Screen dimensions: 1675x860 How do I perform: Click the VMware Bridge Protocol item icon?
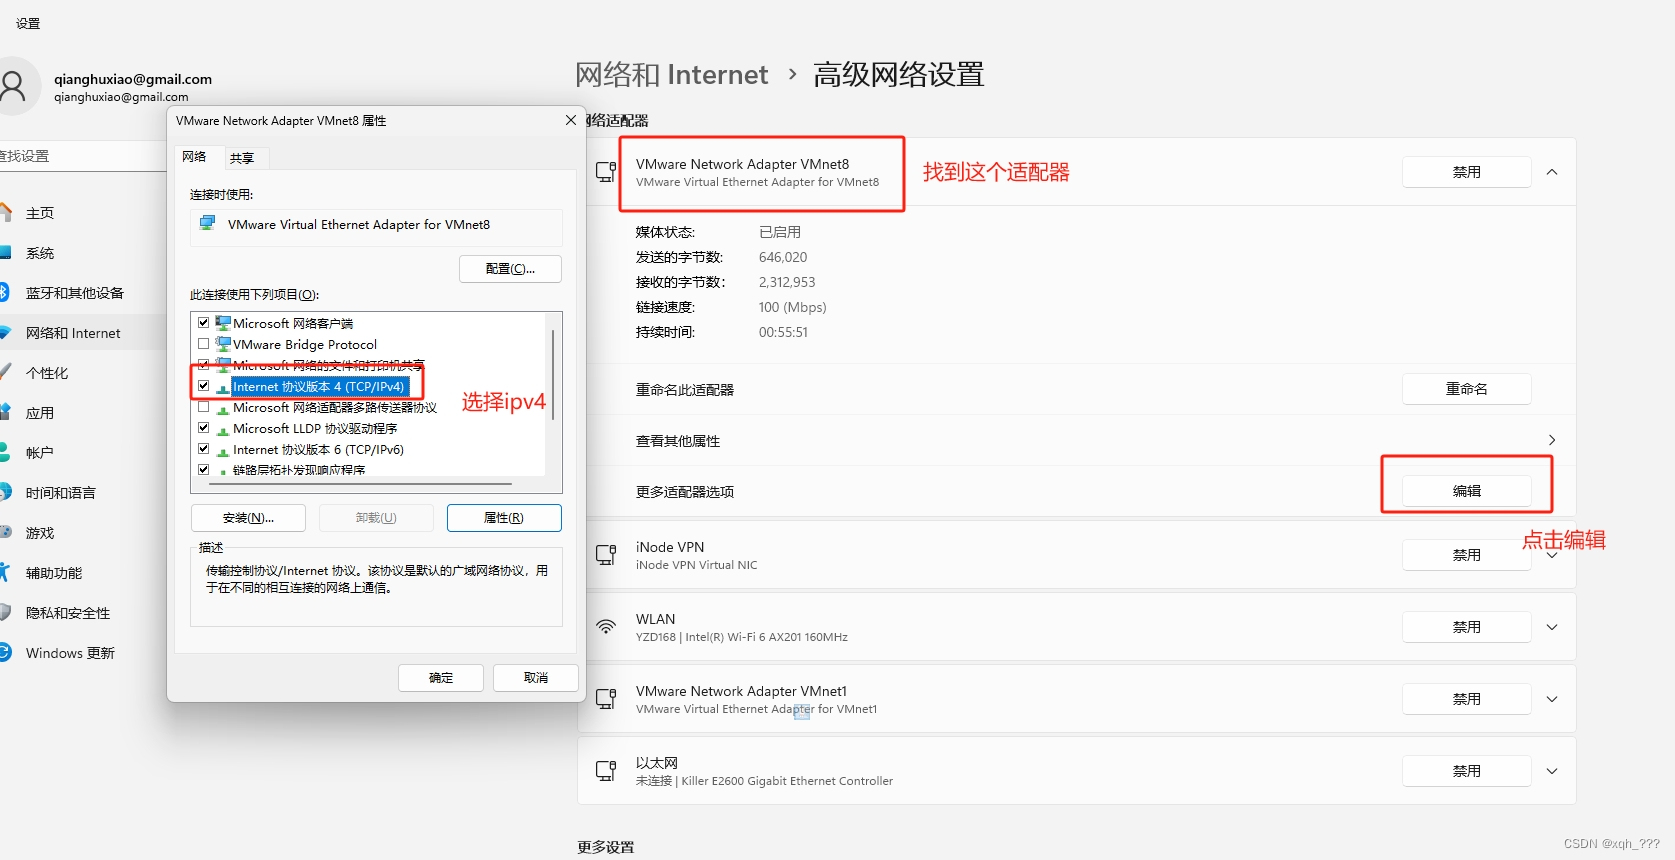click(223, 344)
